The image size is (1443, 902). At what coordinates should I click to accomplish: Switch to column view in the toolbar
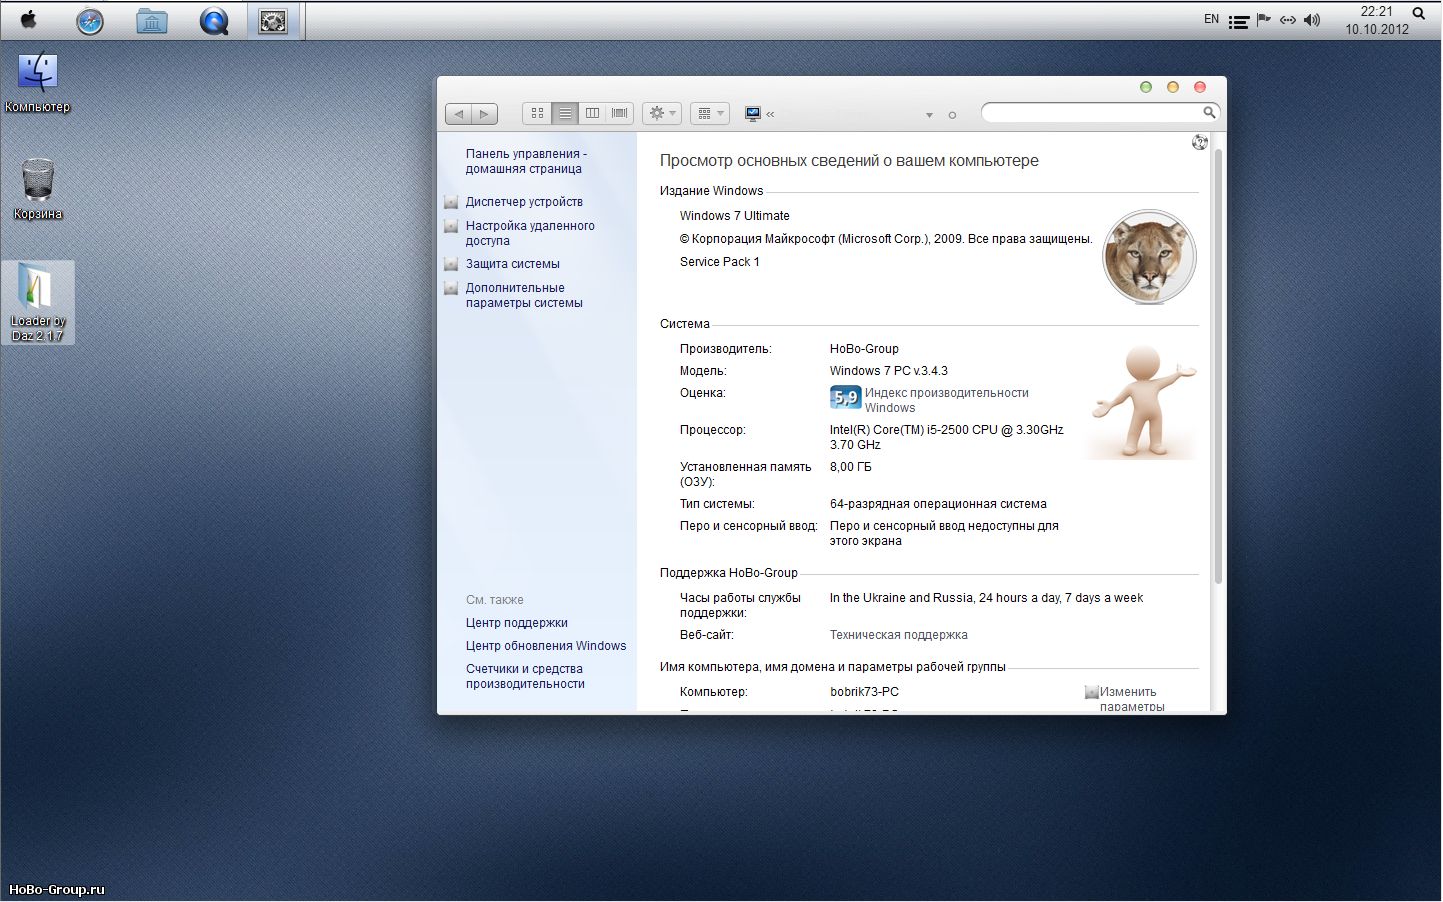coord(592,113)
